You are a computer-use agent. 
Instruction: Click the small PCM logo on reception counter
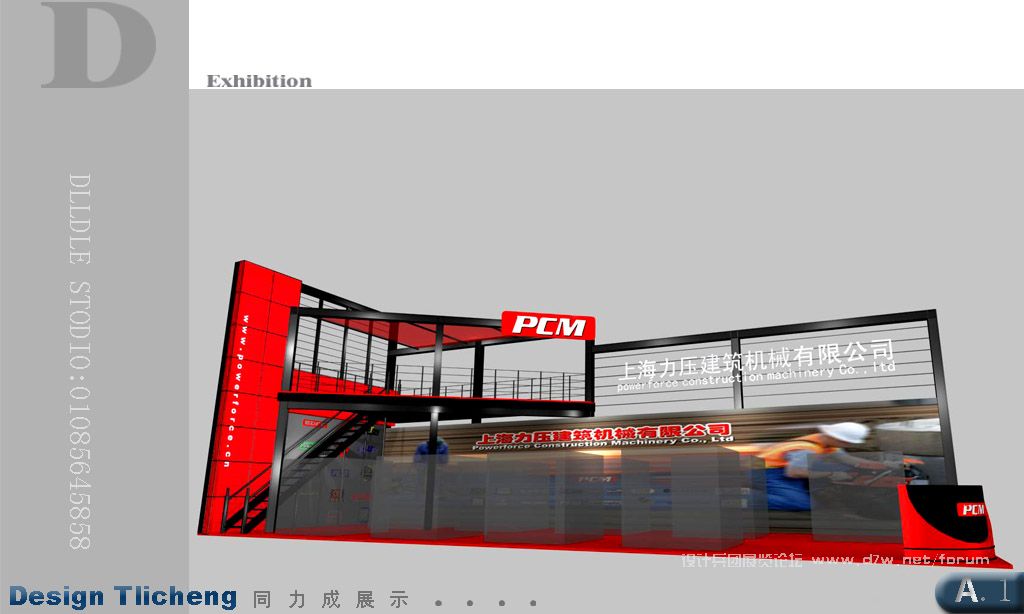[972, 509]
